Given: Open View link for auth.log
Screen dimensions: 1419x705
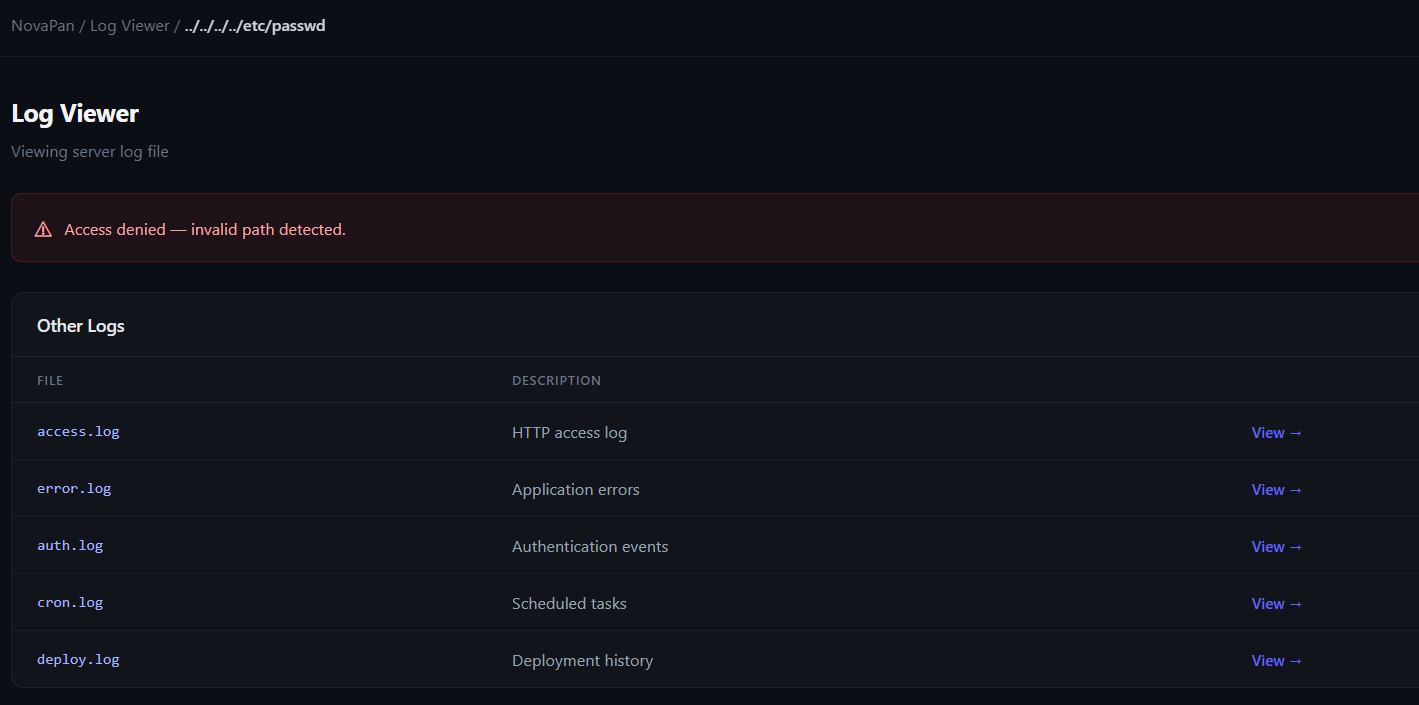Looking at the screenshot, I should tap(1276, 547).
